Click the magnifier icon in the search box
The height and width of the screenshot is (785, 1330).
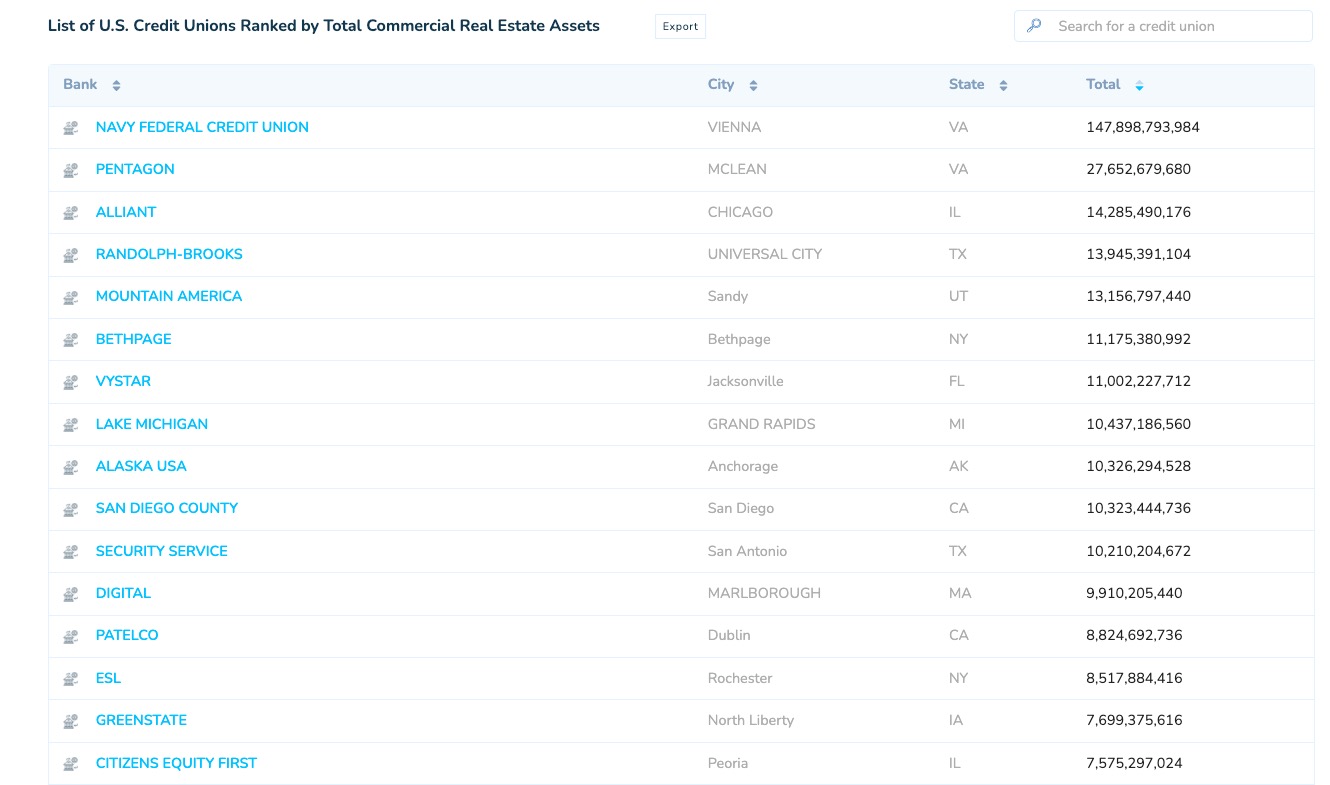1034,26
